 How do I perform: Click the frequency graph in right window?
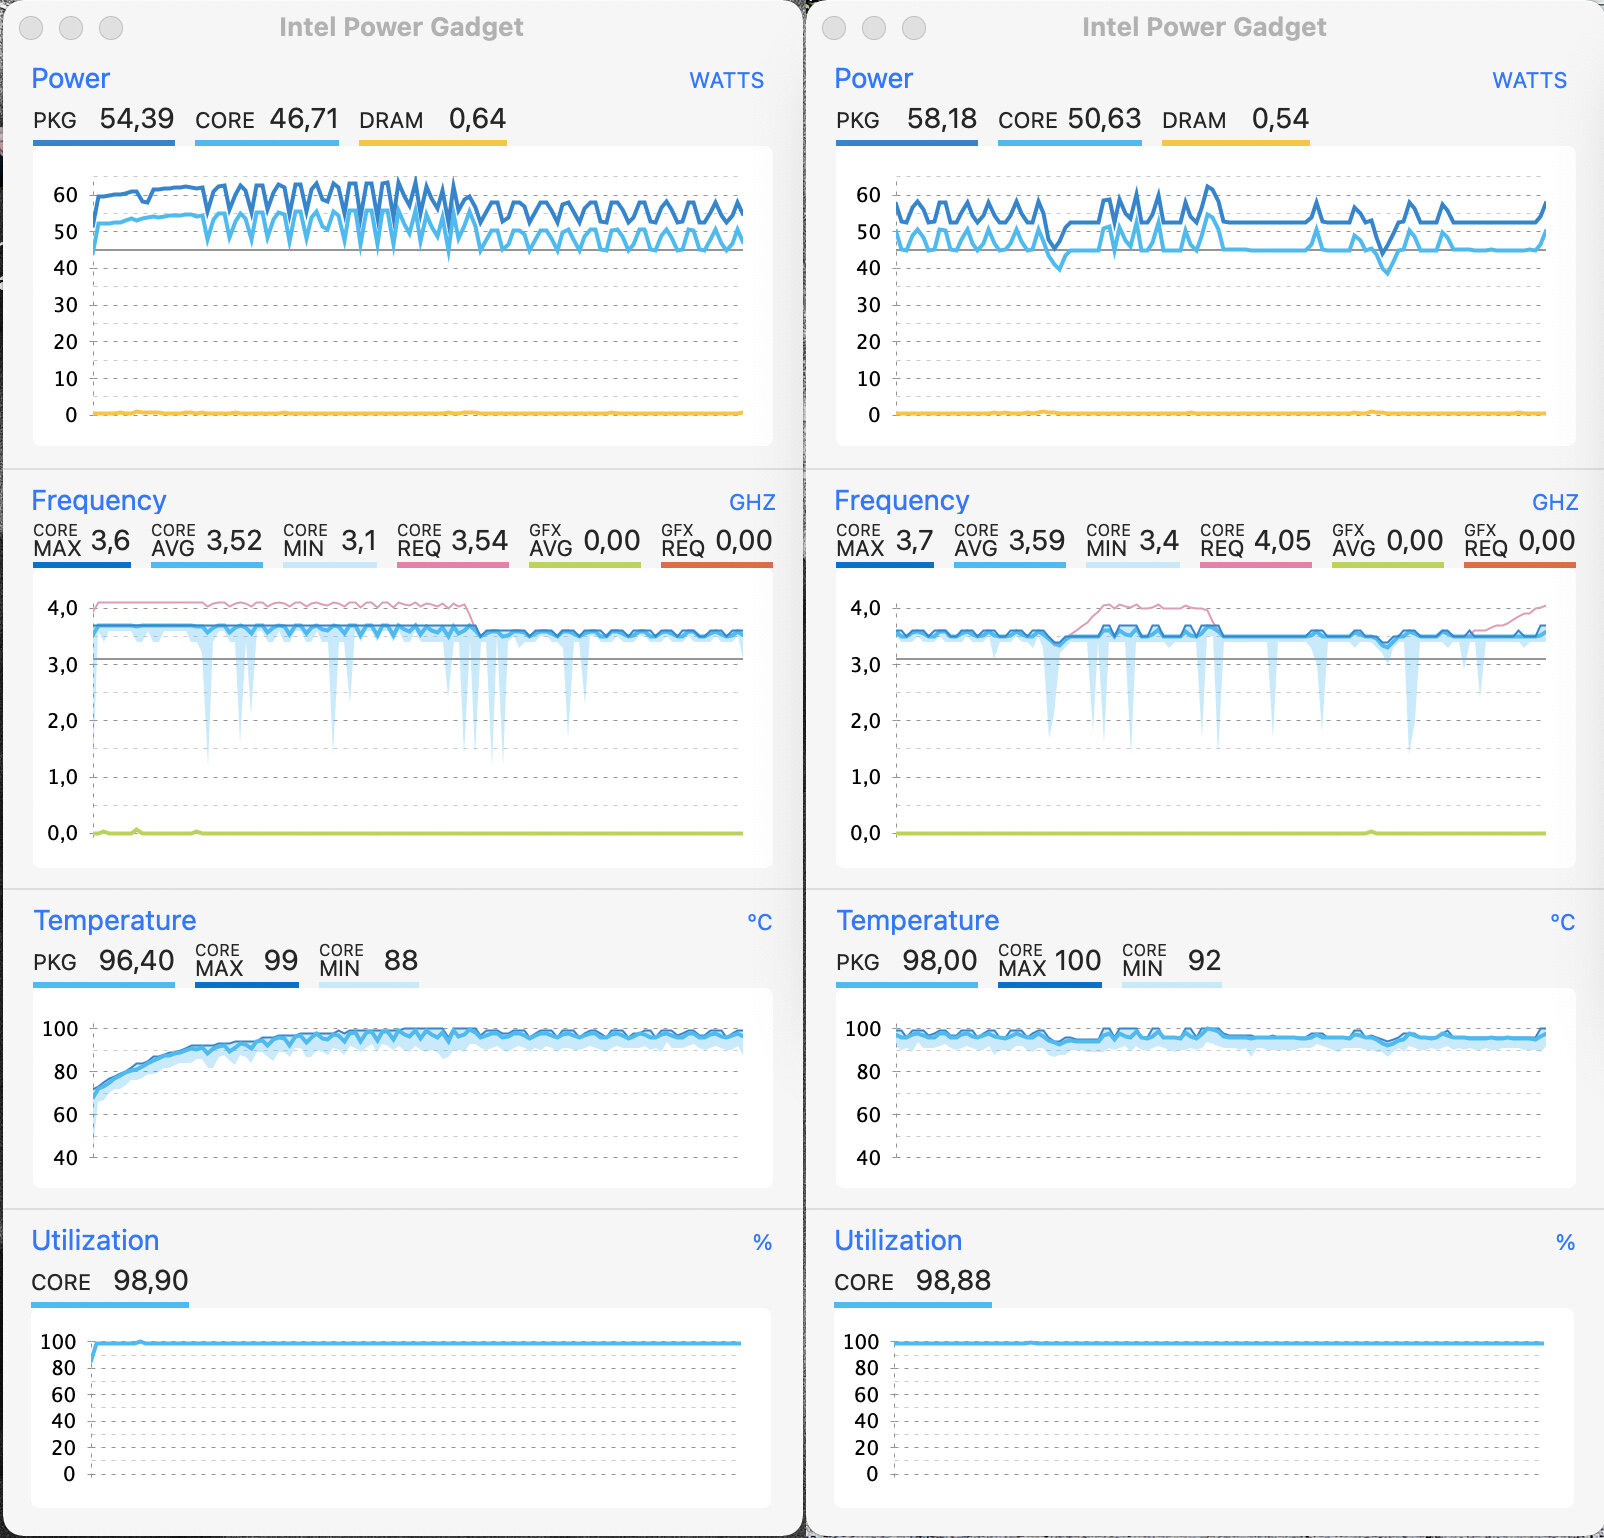(1205, 718)
